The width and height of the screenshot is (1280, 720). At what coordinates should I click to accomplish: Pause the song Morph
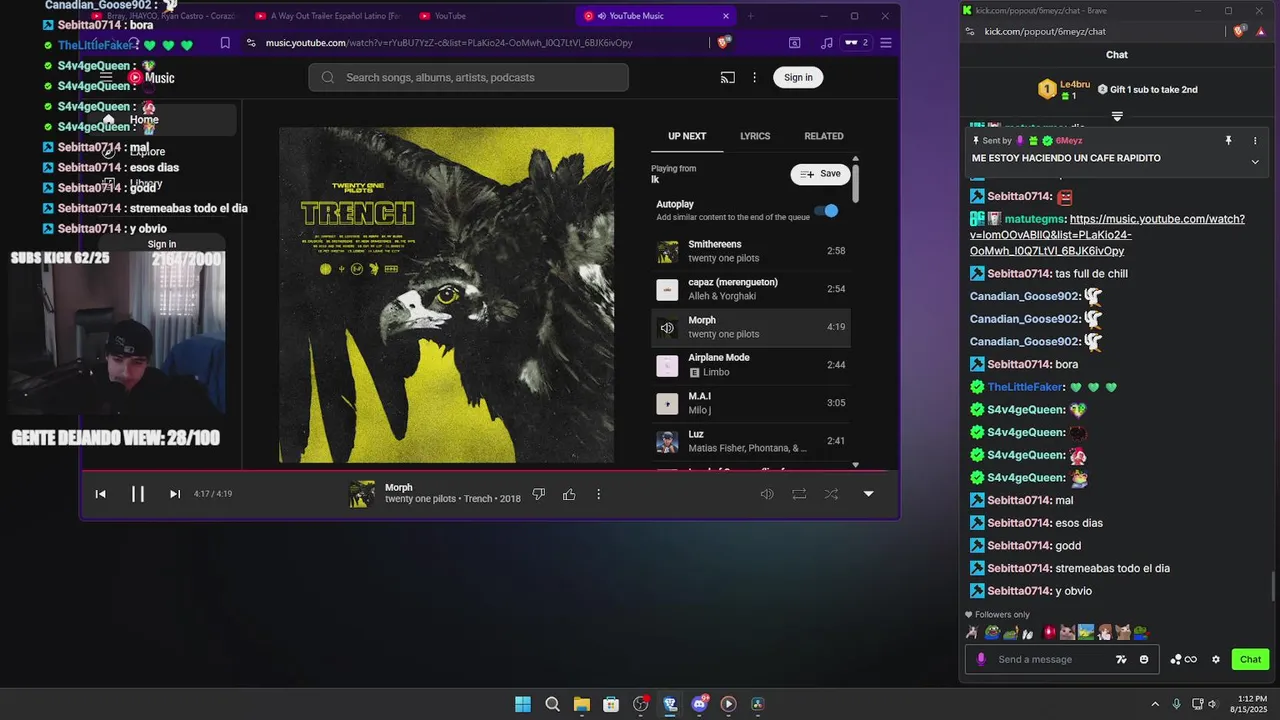tap(138, 494)
